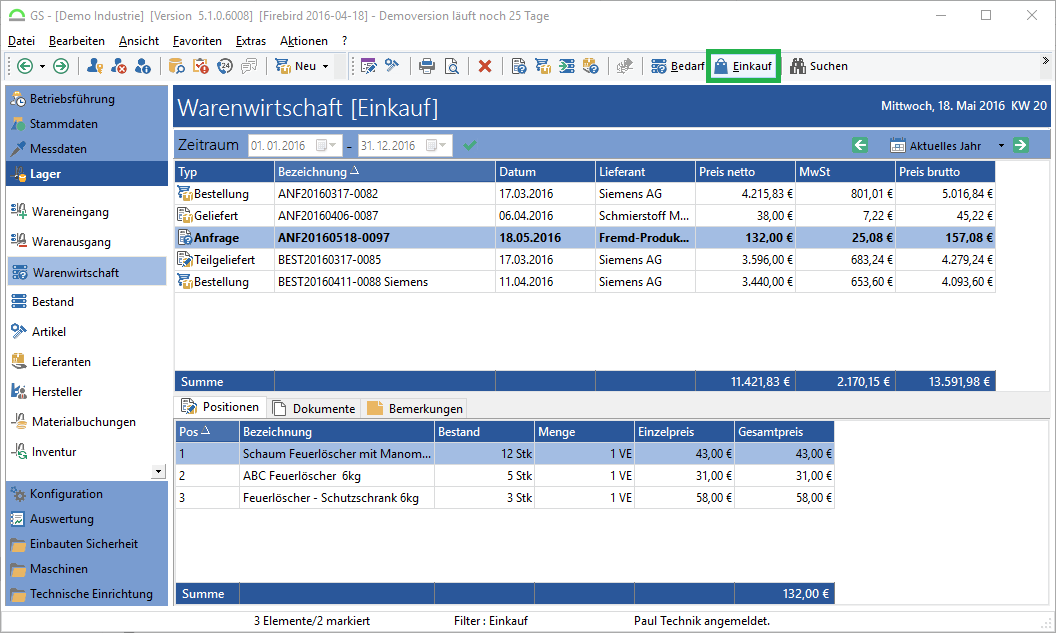Open the Einbauten Sicherheit folder

86,544
